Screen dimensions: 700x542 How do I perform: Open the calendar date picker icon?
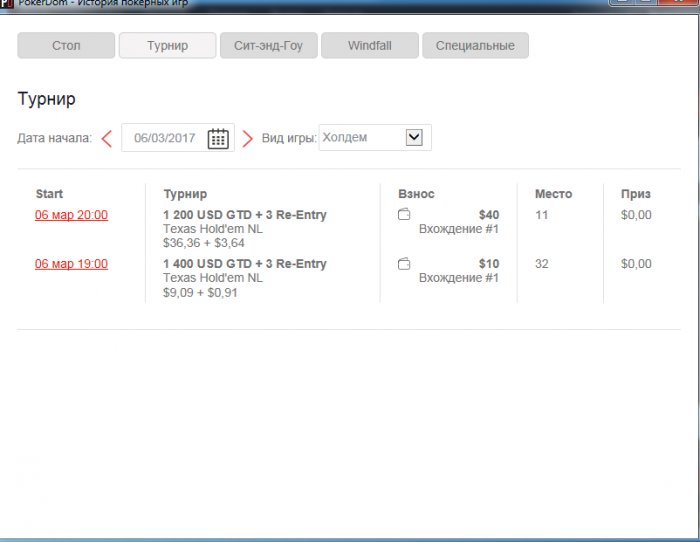[218, 138]
